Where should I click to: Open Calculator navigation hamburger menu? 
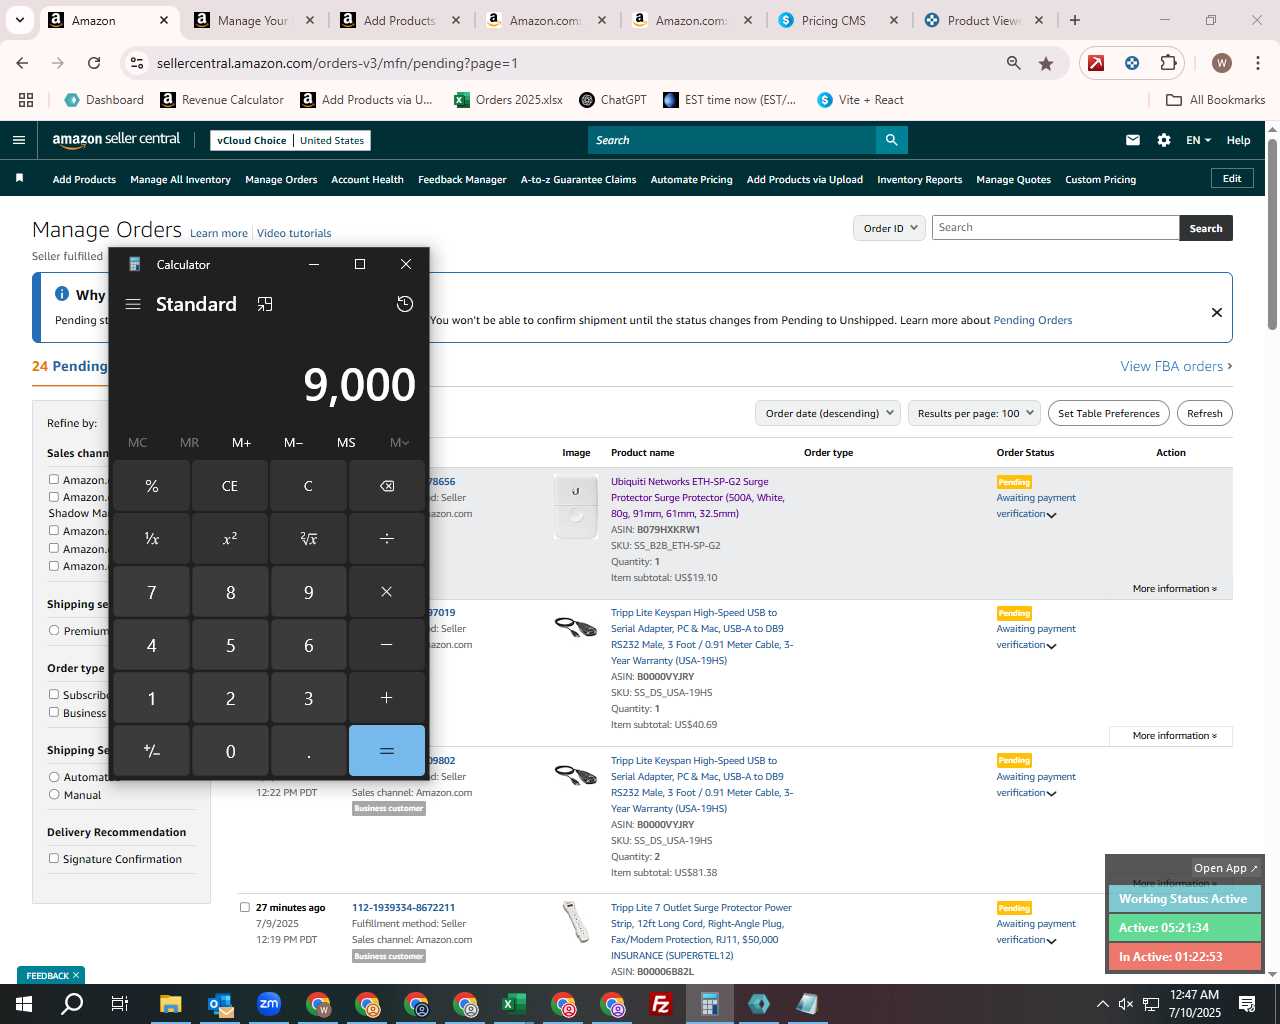[x=133, y=304]
